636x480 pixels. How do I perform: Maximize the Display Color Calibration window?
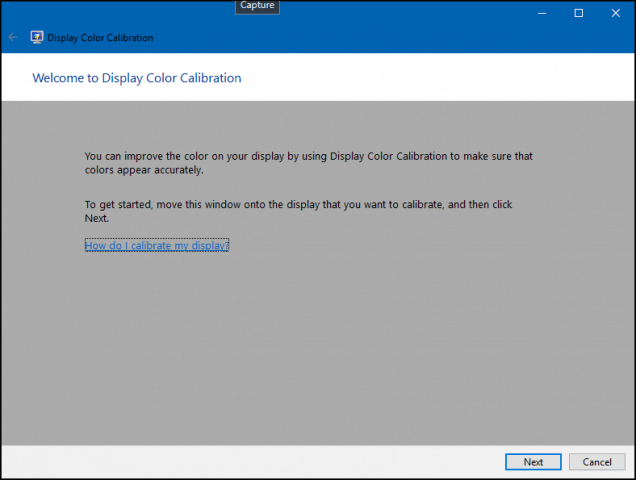tap(579, 13)
